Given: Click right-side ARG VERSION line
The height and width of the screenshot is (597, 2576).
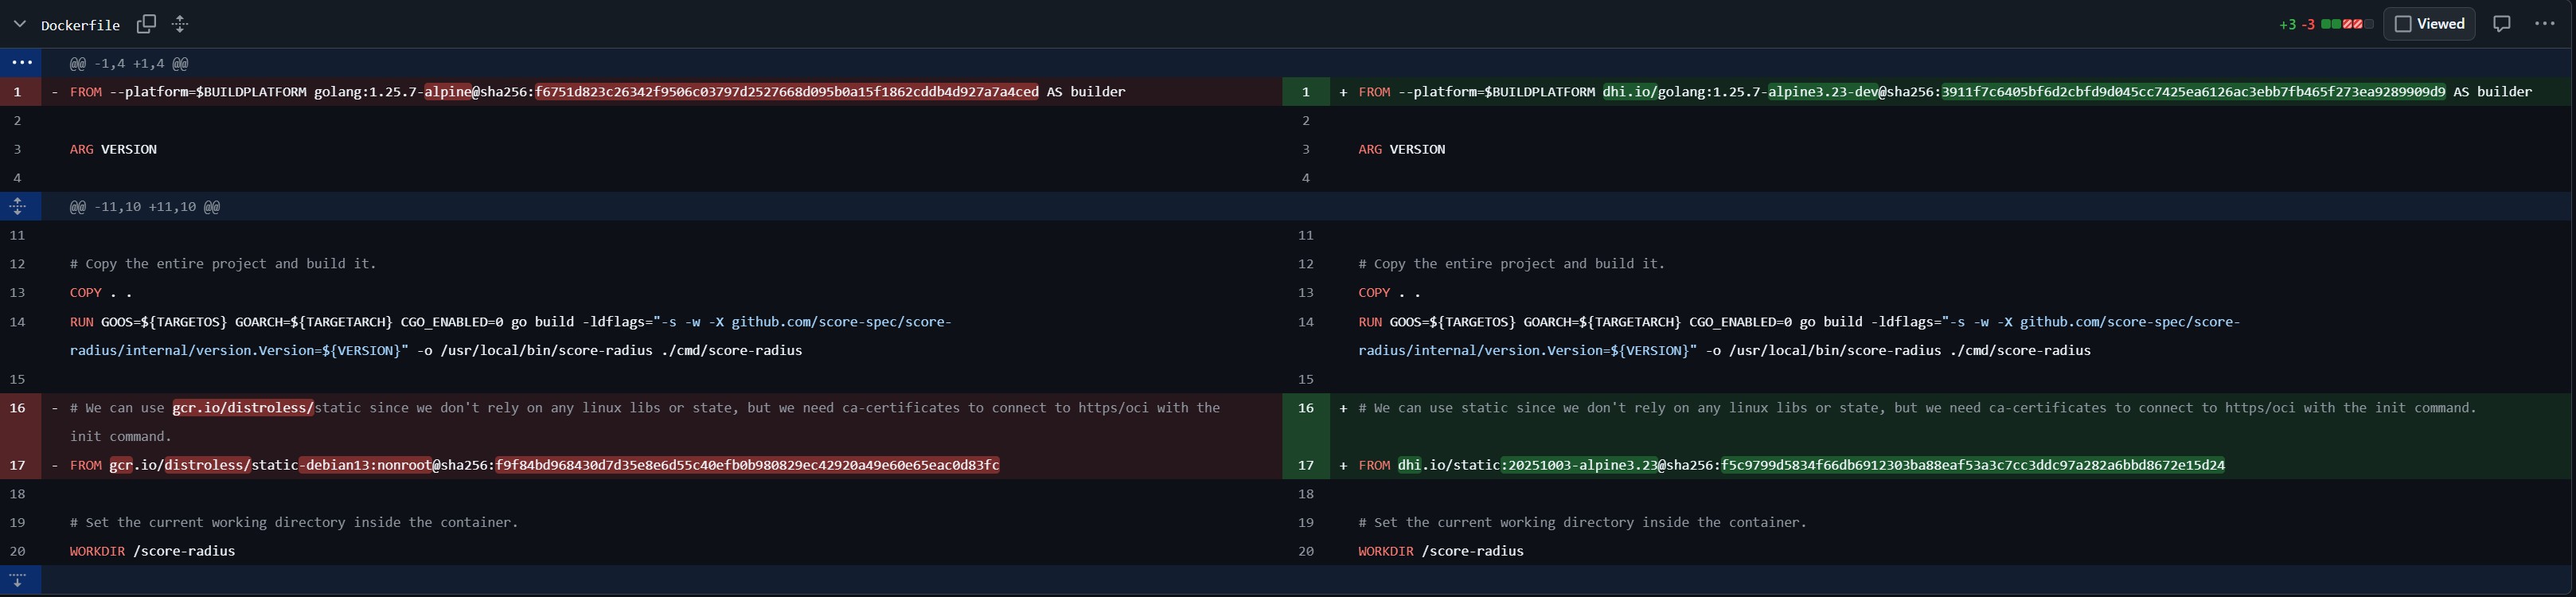Looking at the screenshot, I should [1401, 150].
